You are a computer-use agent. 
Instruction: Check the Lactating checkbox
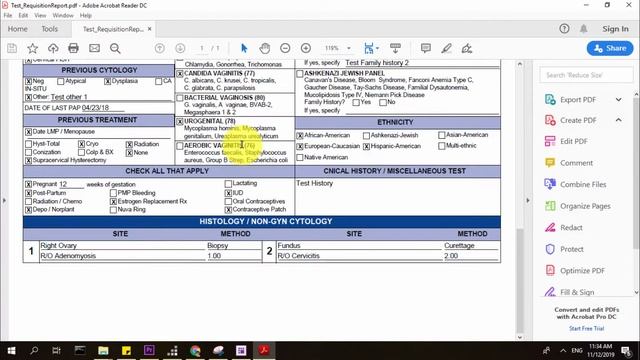(228, 184)
